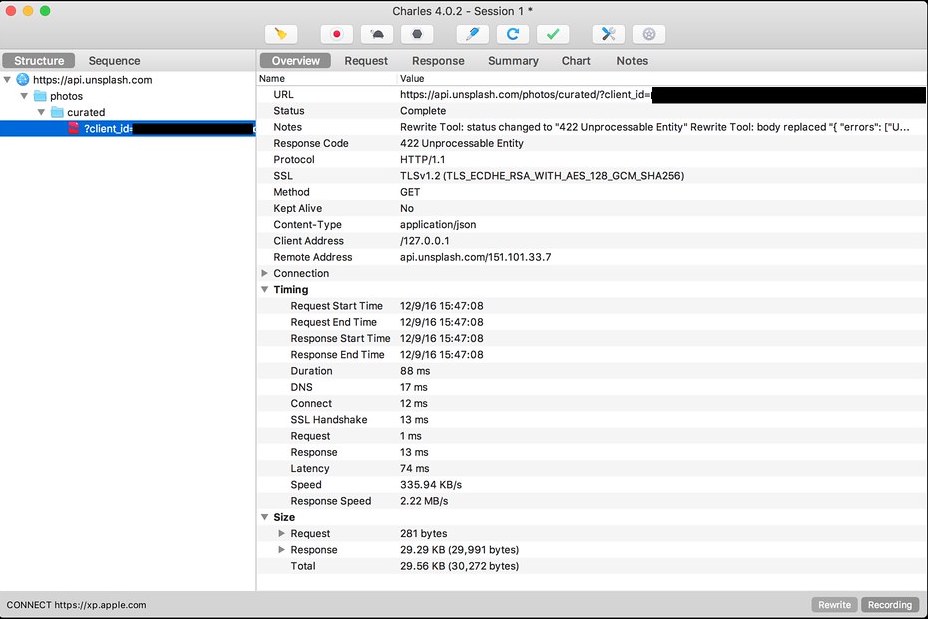Image resolution: width=928 pixels, height=619 pixels.
Task: Collapse the Size section
Action: pos(265,517)
